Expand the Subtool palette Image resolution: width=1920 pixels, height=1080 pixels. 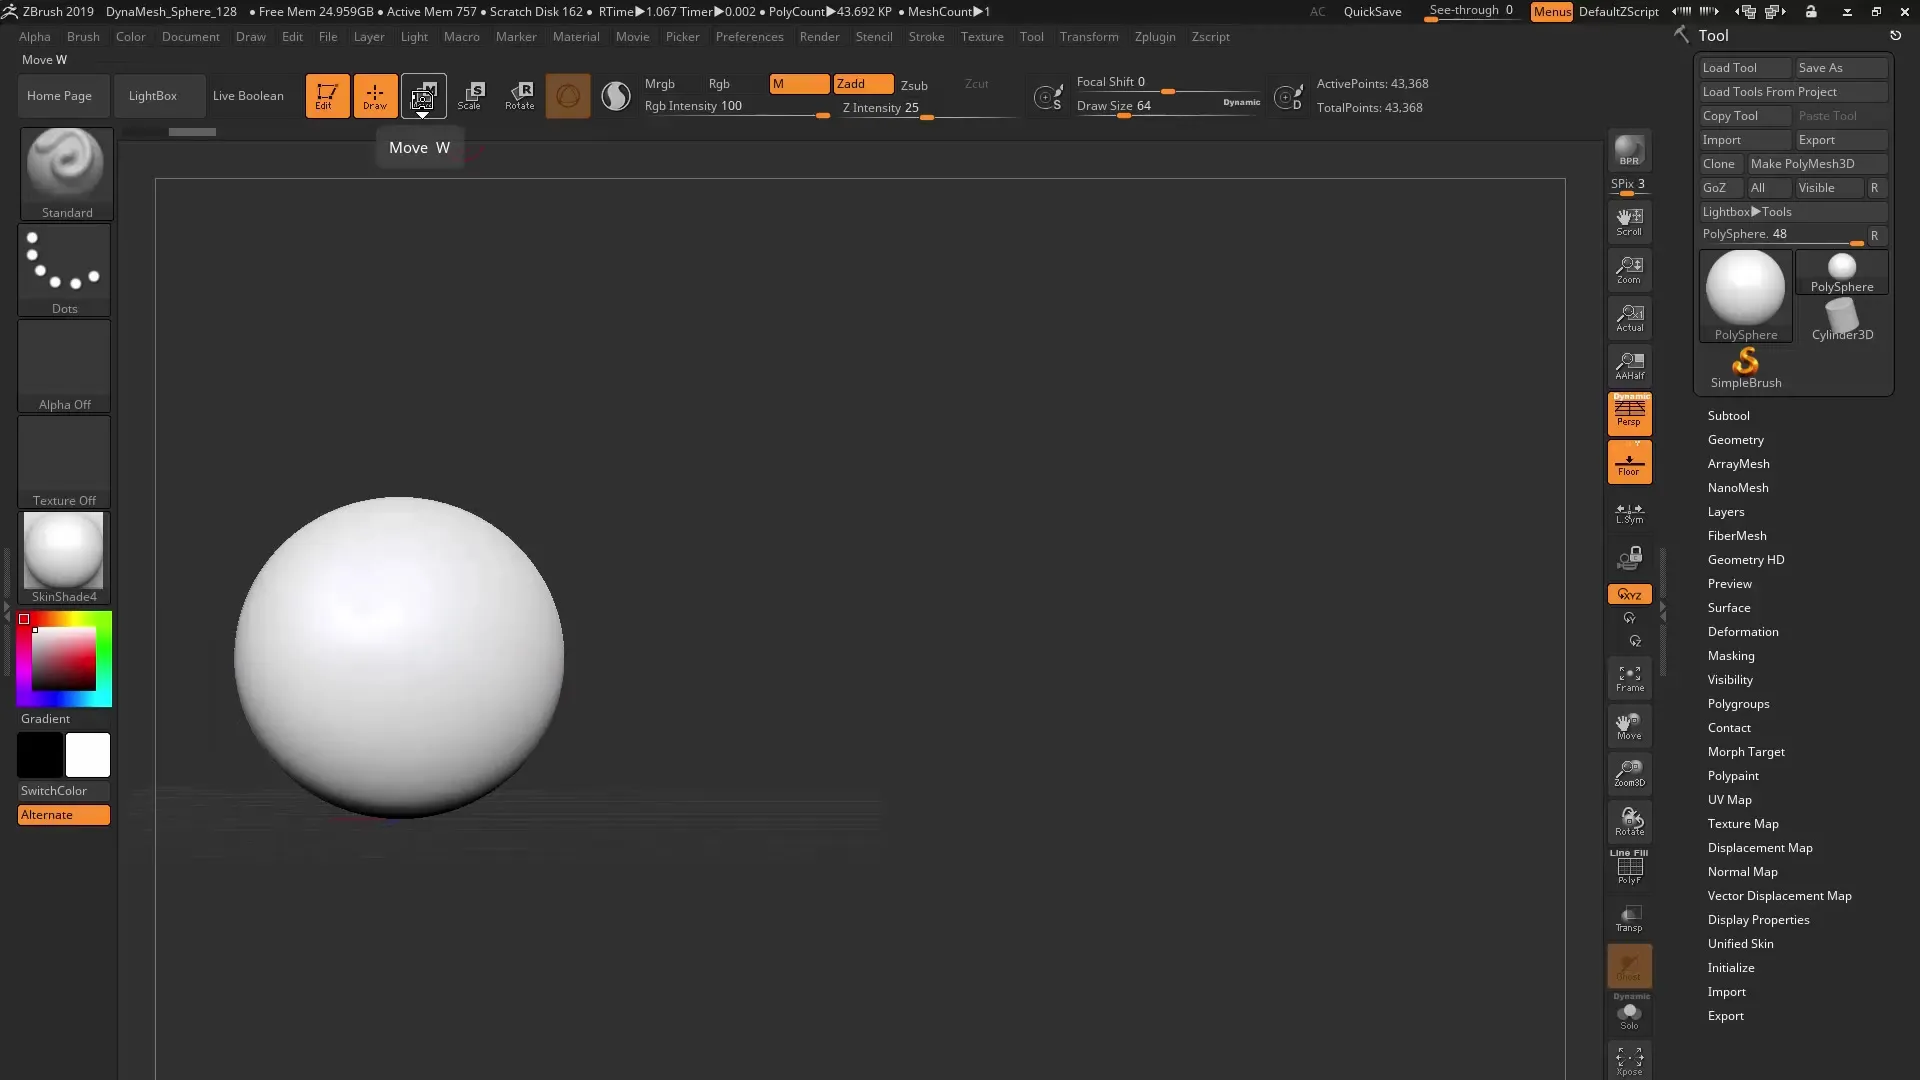pyautogui.click(x=1728, y=416)
